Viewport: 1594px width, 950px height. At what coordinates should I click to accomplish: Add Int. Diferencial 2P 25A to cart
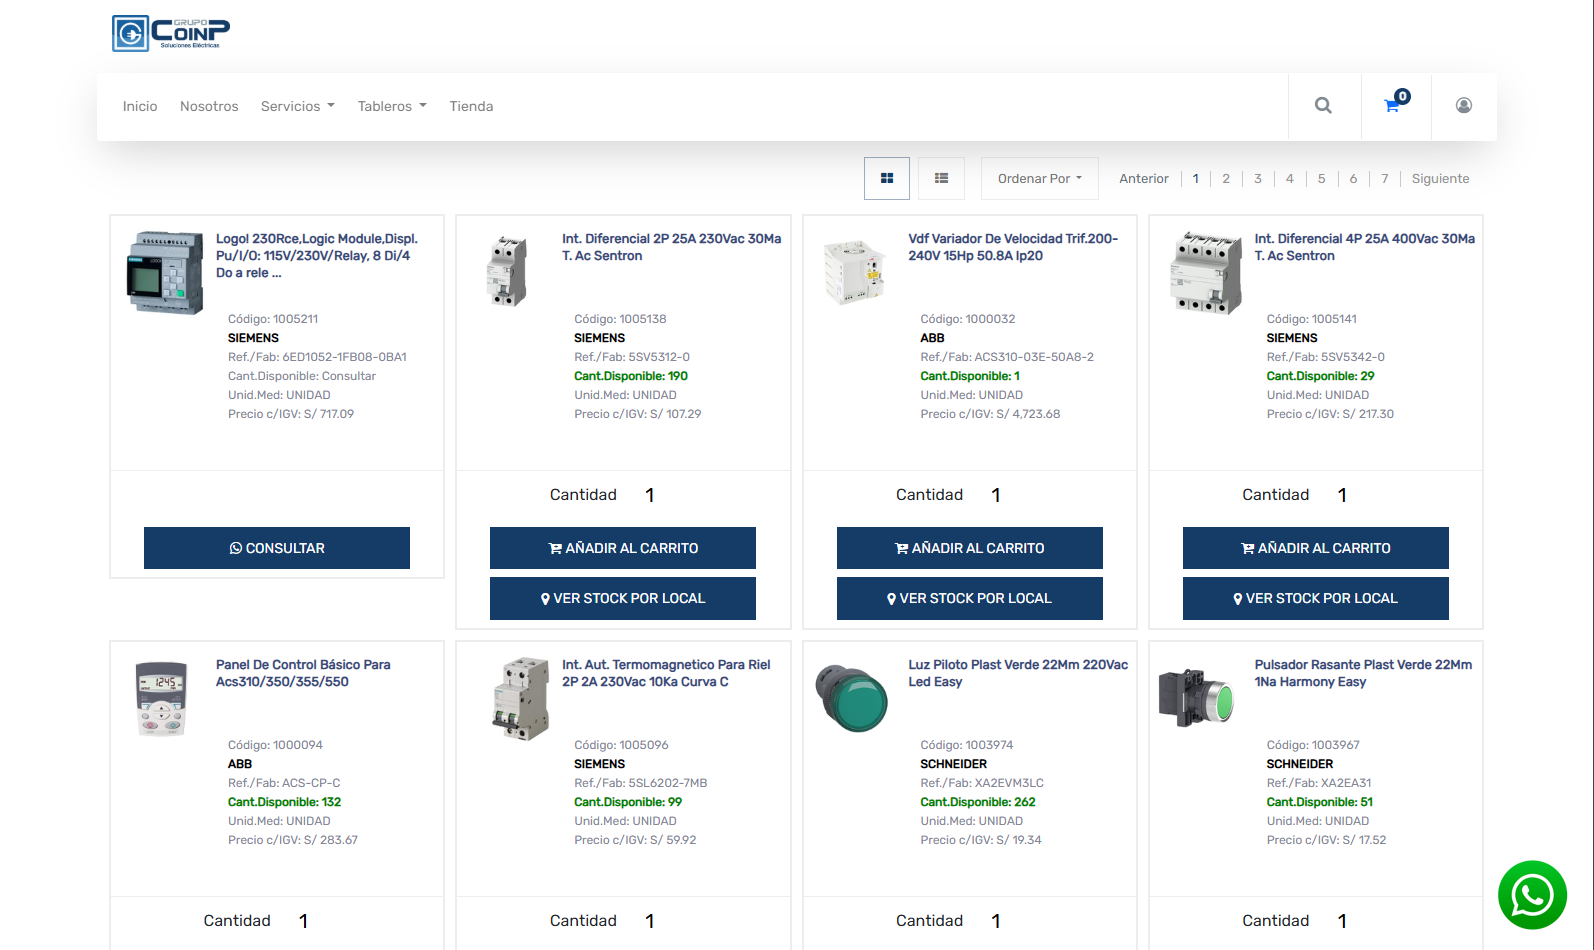point(623,548)
